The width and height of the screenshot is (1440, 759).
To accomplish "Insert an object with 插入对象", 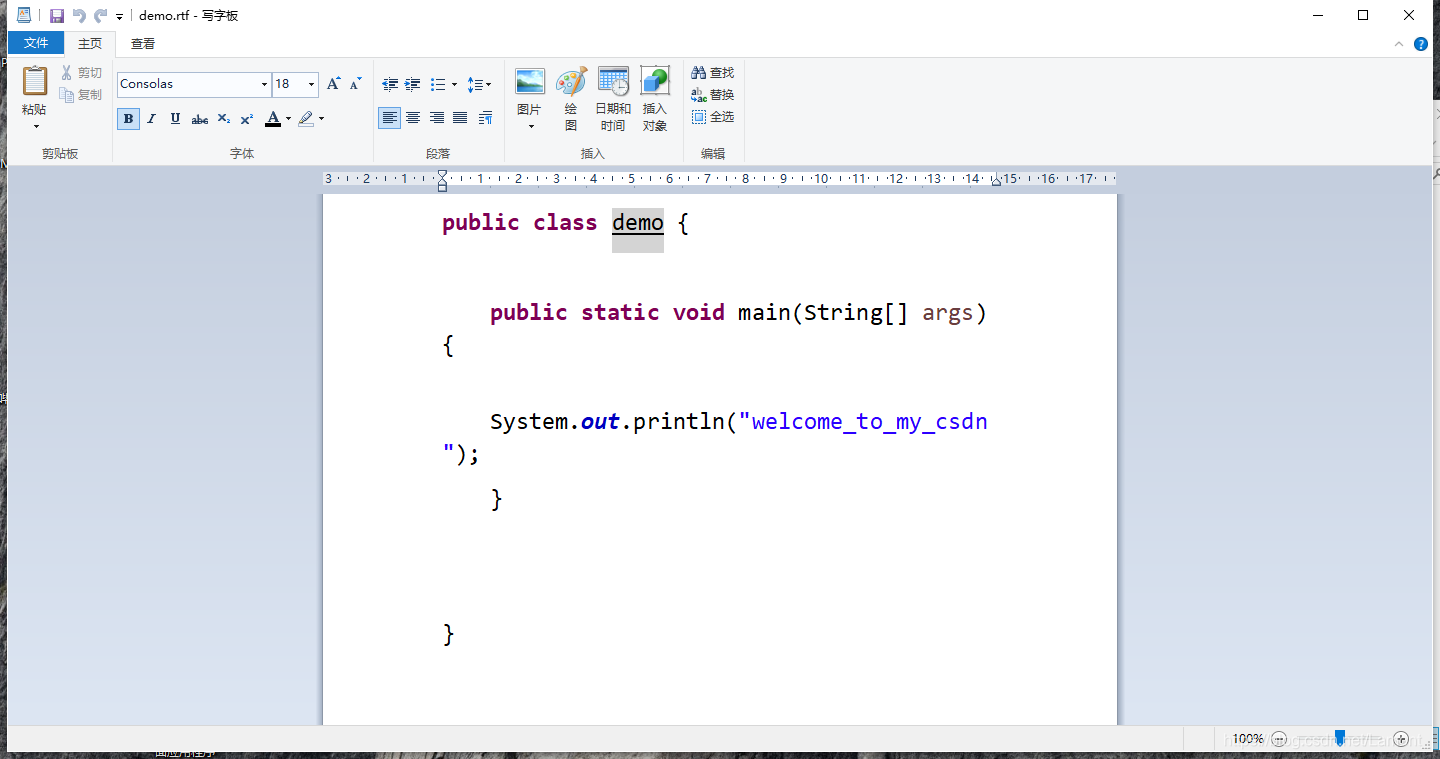I will click(655, 99).
